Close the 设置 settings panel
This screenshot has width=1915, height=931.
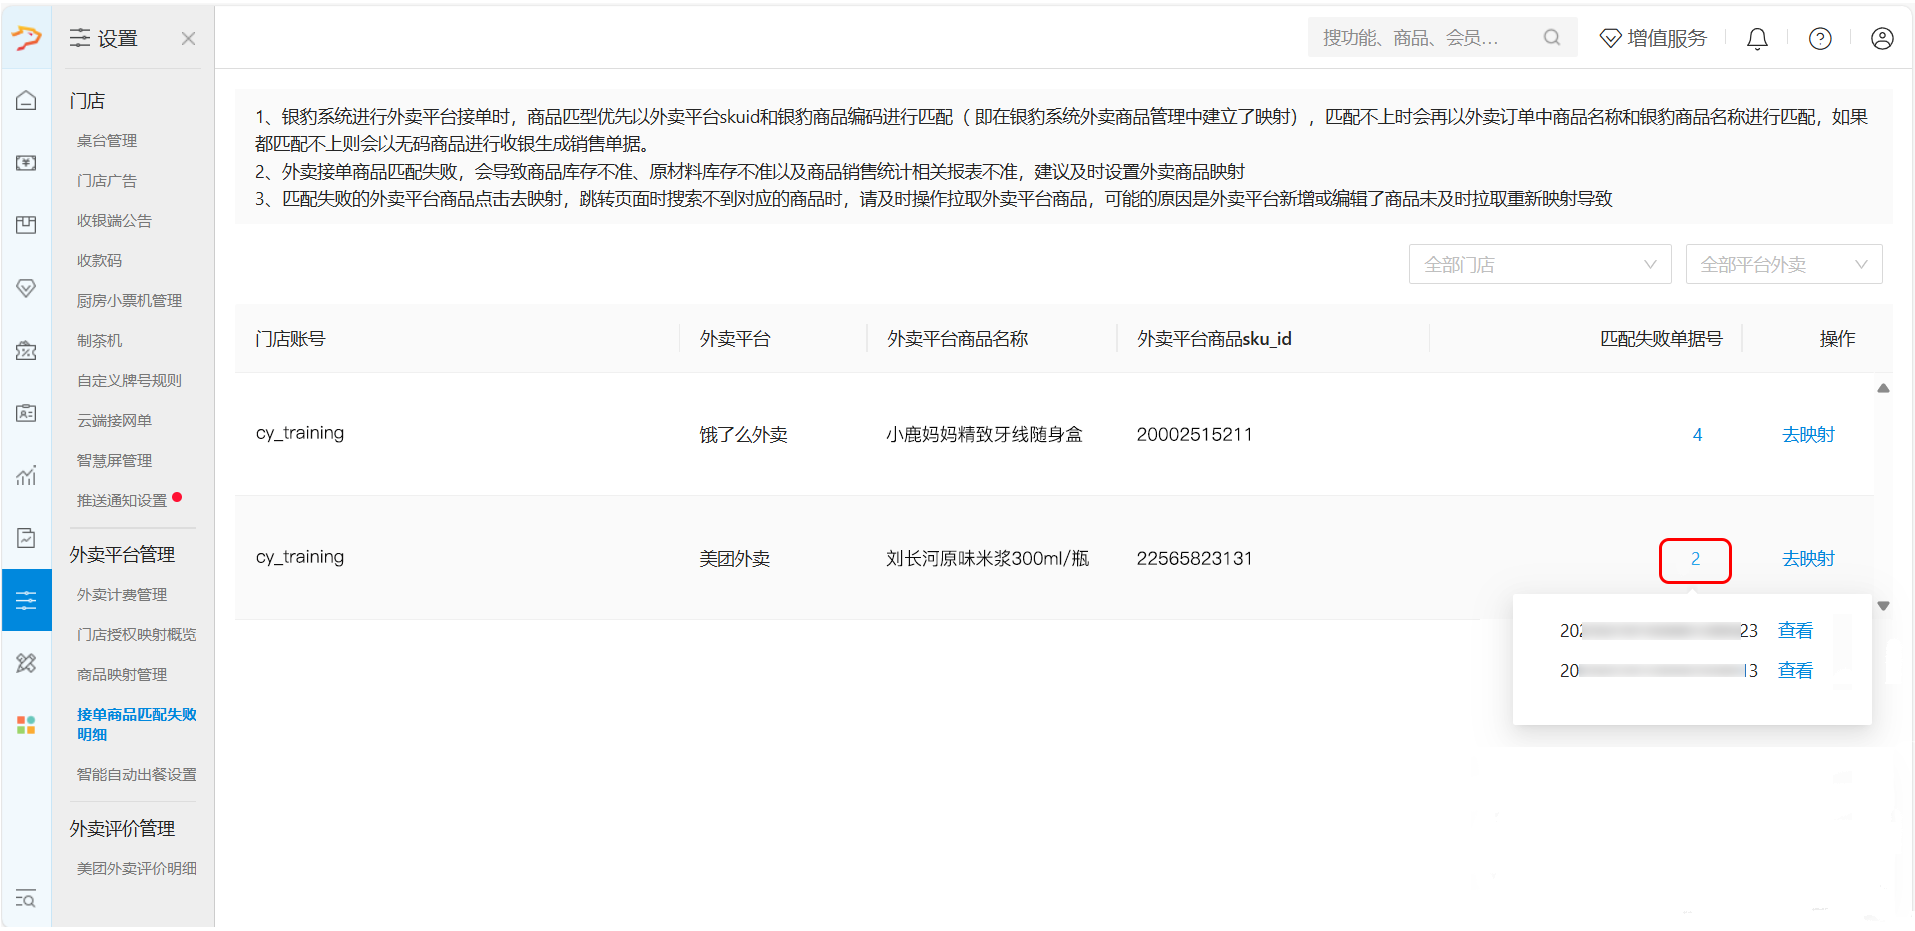tap(188, 38)
